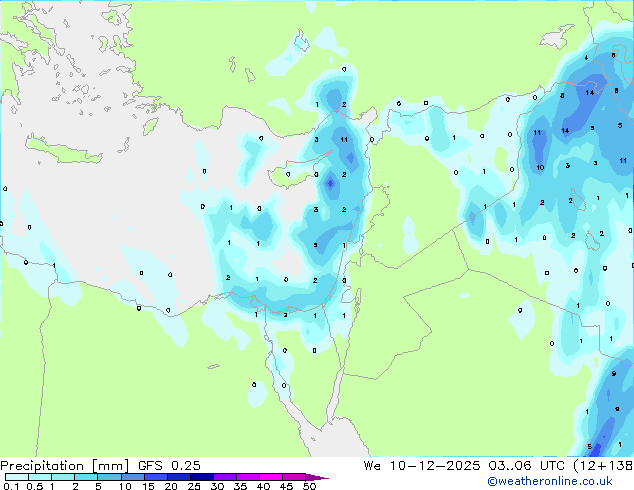Click the legend label "35"
The width and height of the screenshot is (634, 490).
[x=240, y=486]
